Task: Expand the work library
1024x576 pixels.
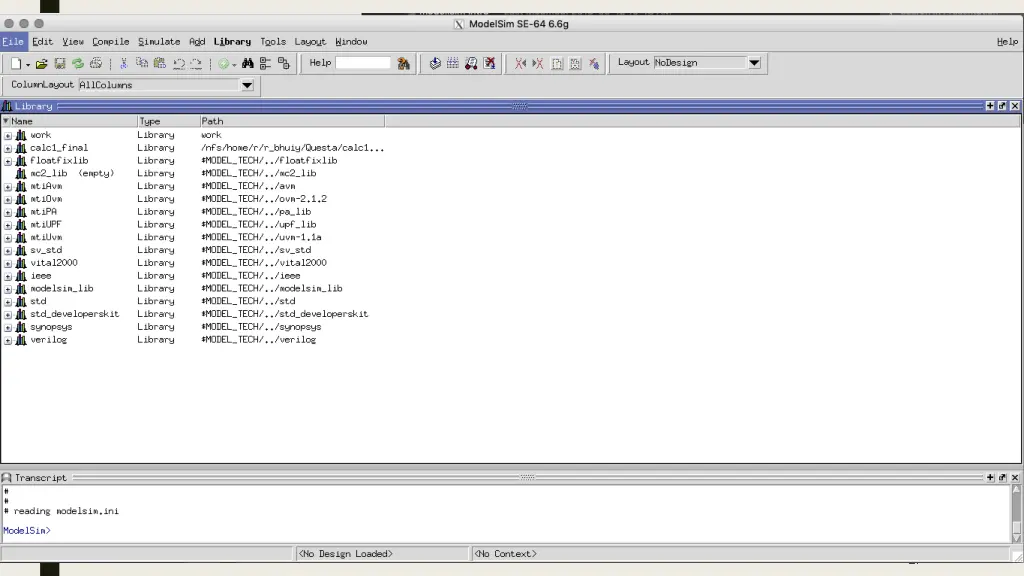Action: [8, 135]
